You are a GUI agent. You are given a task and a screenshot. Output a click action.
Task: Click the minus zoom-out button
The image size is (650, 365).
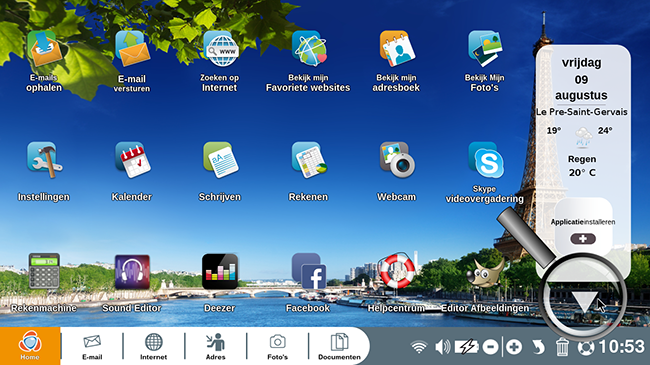(490, 347)
